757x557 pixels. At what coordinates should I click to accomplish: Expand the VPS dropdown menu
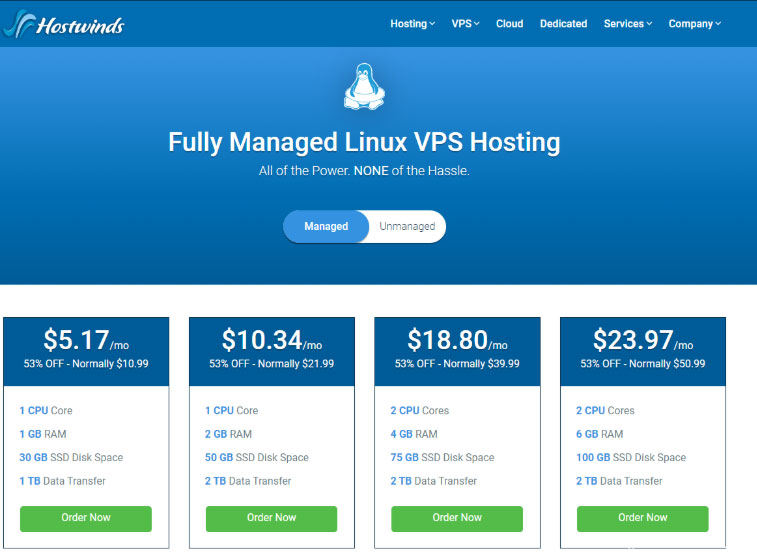465,24
